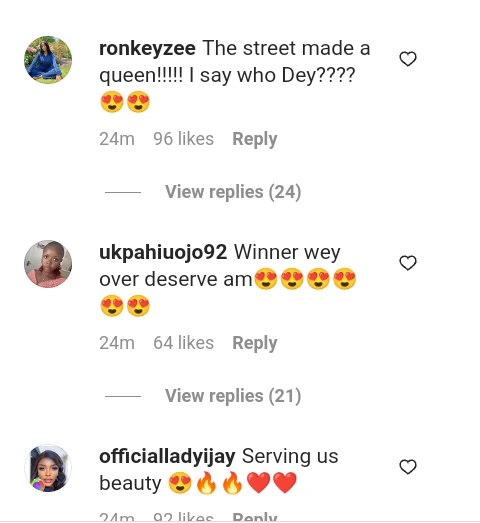Tap the heart on officialladyijay's comment
Image resolution: width=480 pixels, height=523 pixels.
408,467
